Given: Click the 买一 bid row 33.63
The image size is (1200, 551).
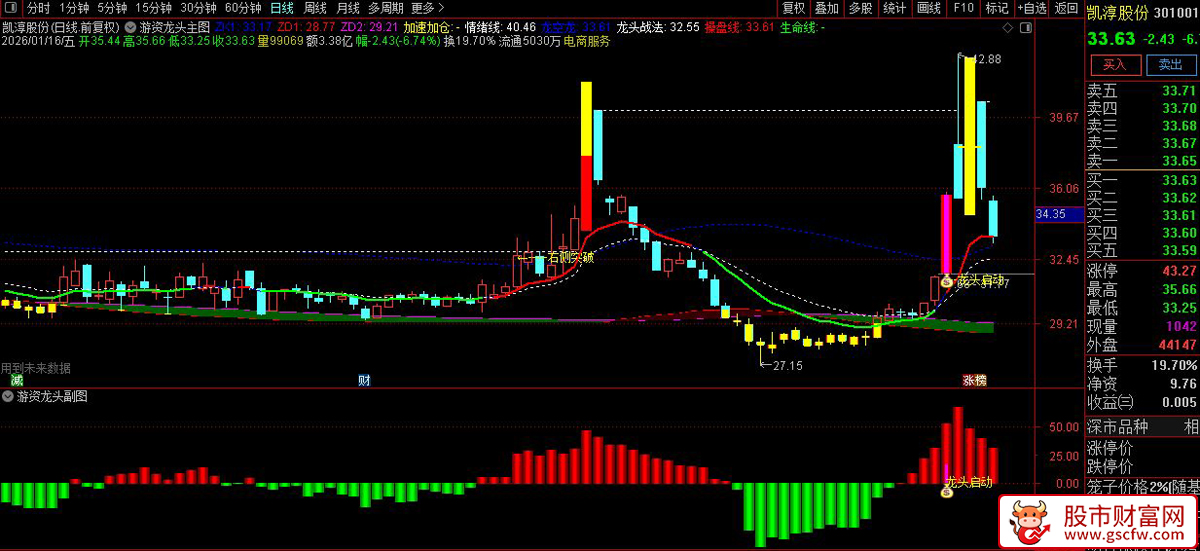Looking at the screenshot, I should click(x=1143, y=180).
